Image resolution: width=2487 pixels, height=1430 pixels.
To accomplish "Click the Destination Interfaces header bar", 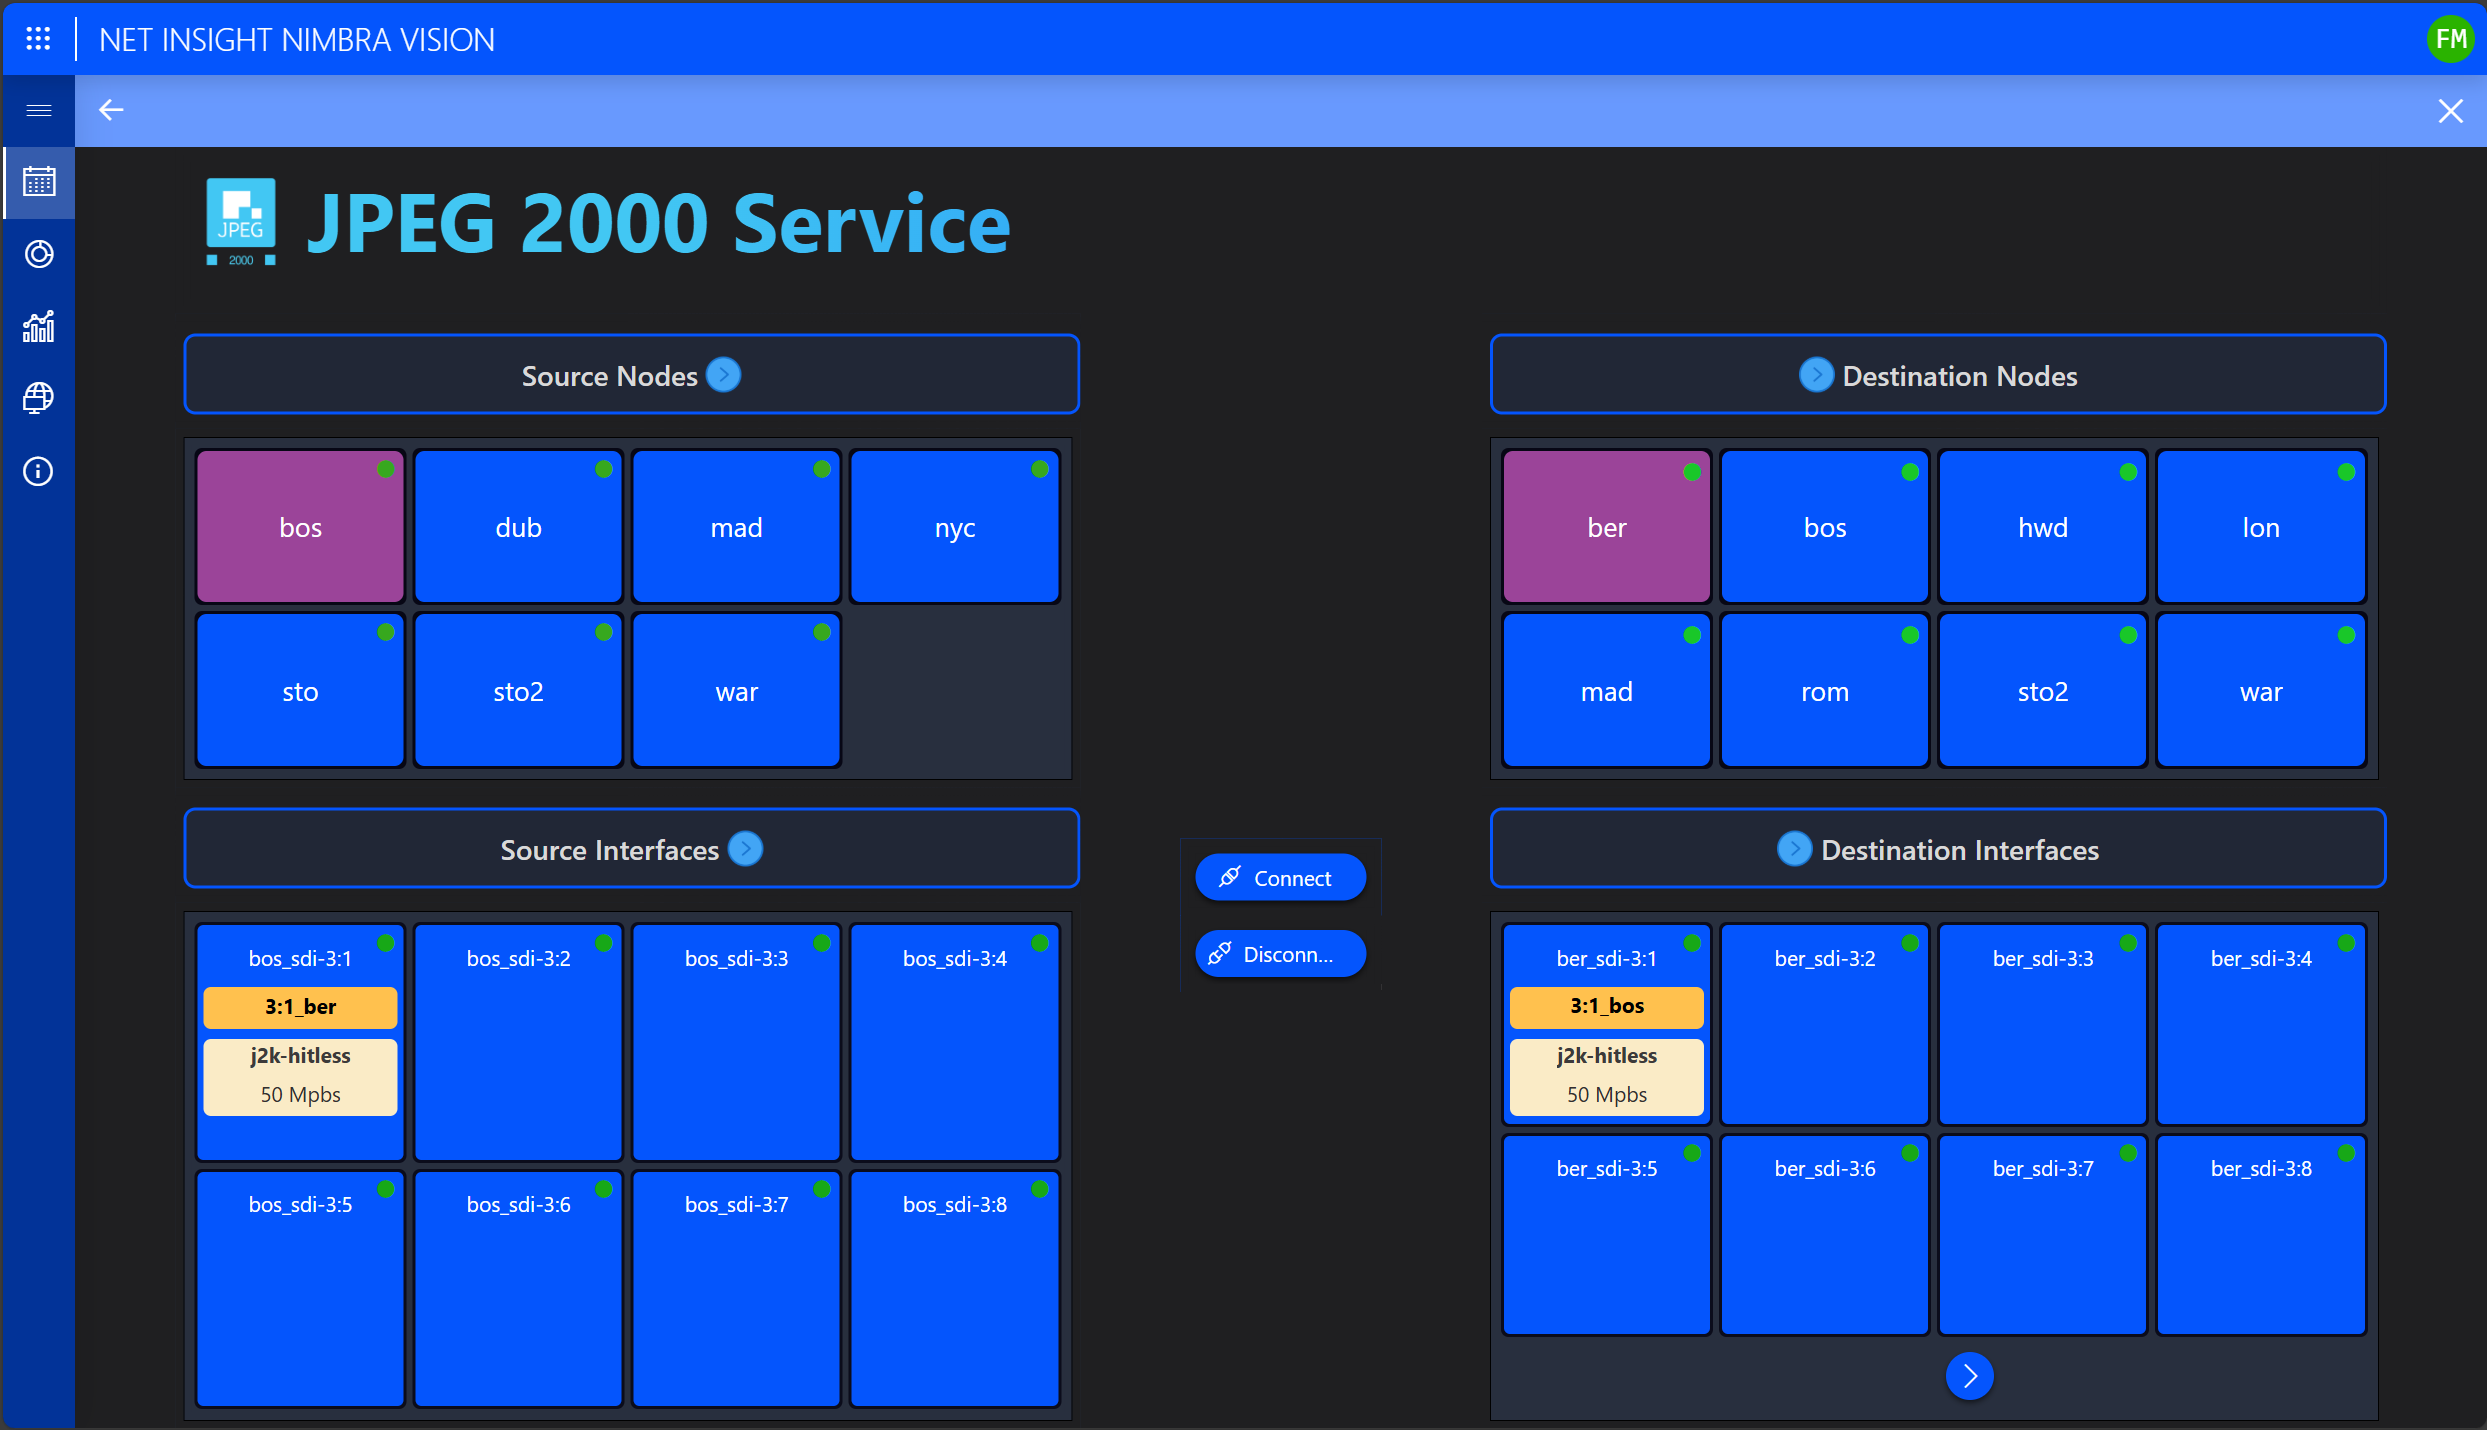I will 1937,848.
